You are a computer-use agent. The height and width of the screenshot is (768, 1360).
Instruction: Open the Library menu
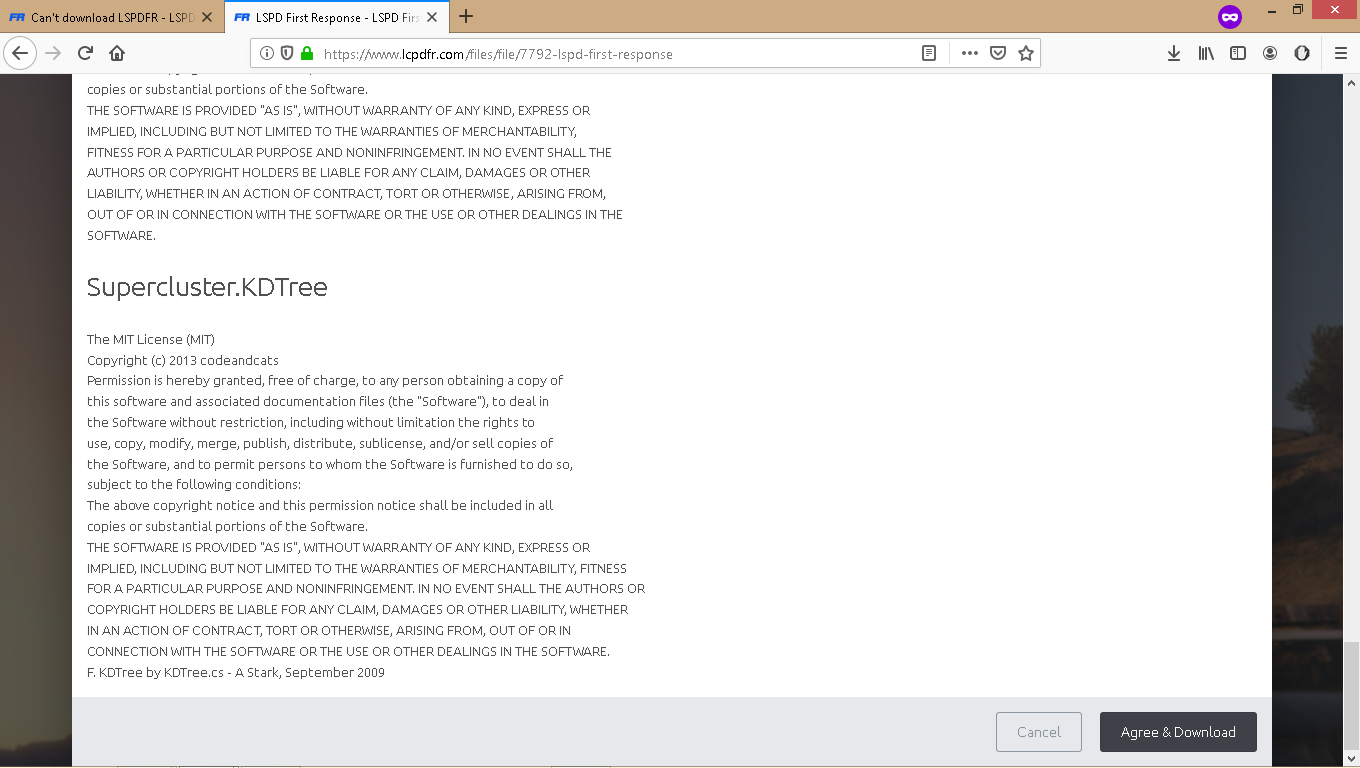(1206, 54)
